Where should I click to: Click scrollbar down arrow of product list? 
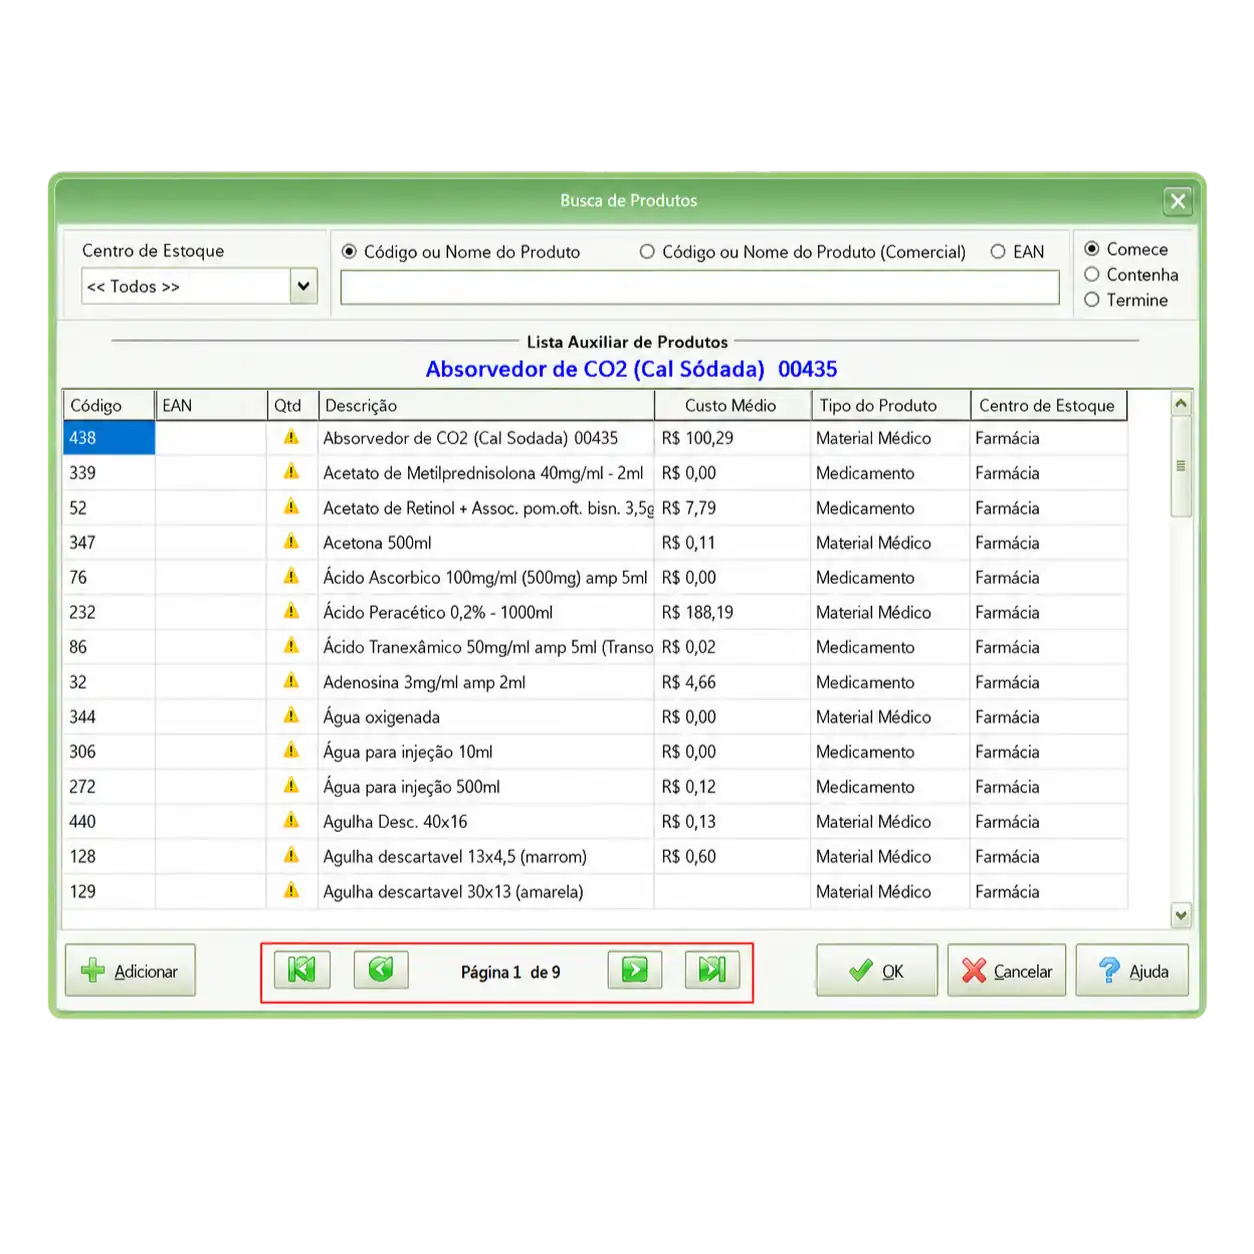click(x=1181, y=915)
